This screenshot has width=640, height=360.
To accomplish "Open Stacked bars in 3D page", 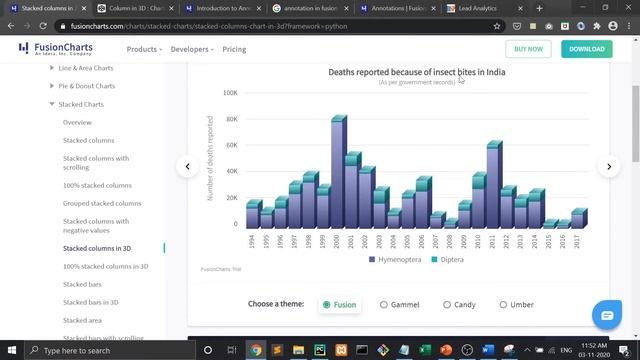I will [x=91, y=302].
